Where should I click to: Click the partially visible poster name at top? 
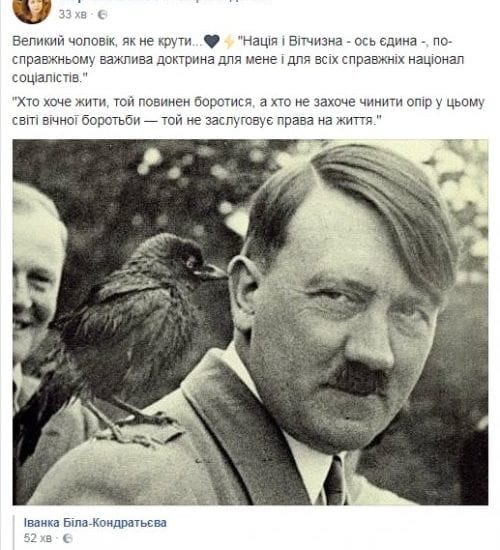point(165,1)
